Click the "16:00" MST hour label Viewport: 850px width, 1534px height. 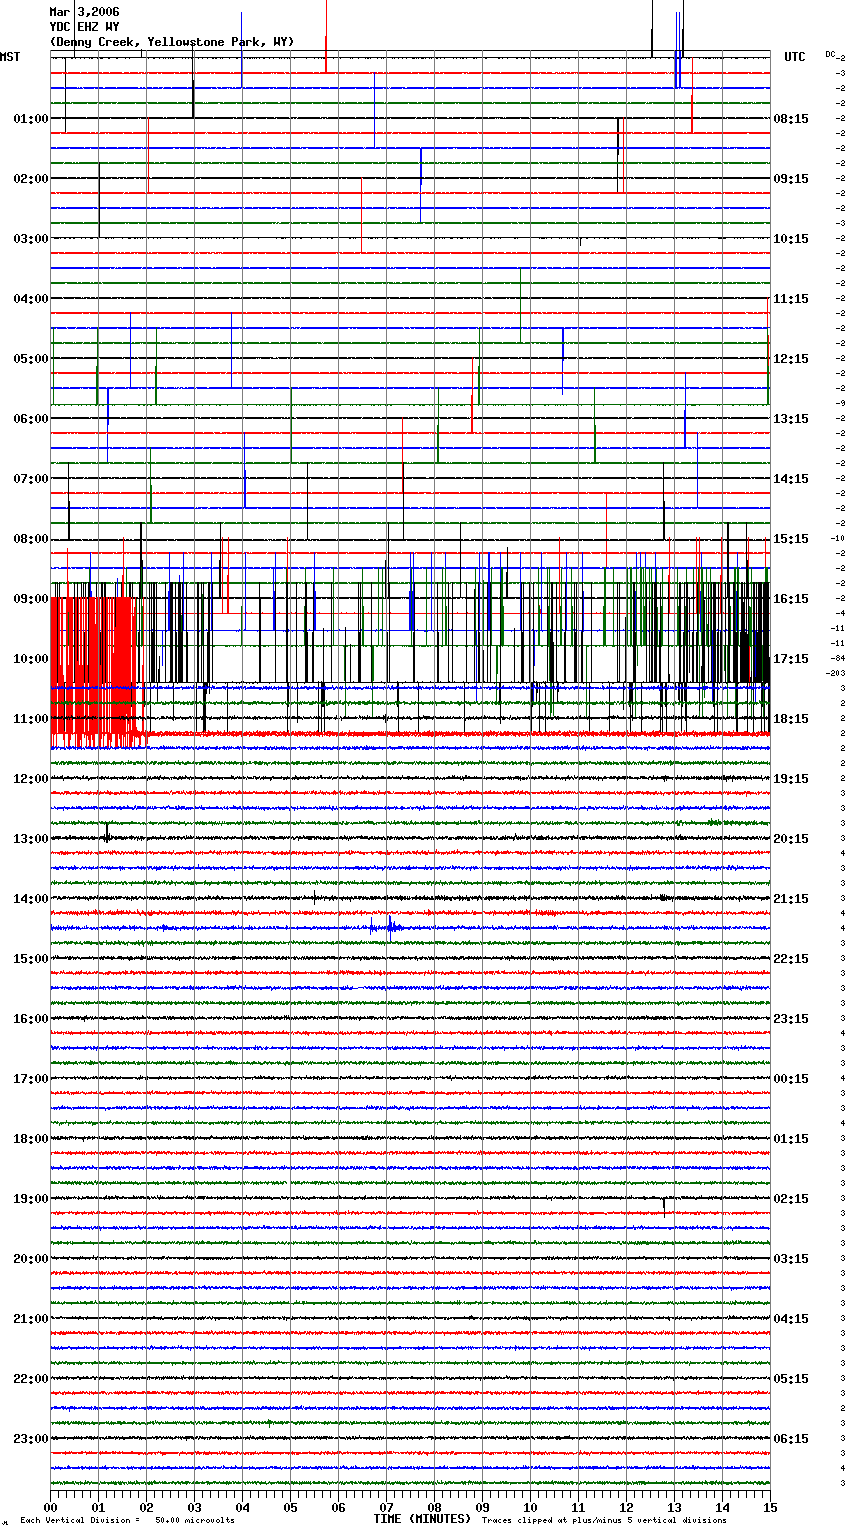(31, 1019)
